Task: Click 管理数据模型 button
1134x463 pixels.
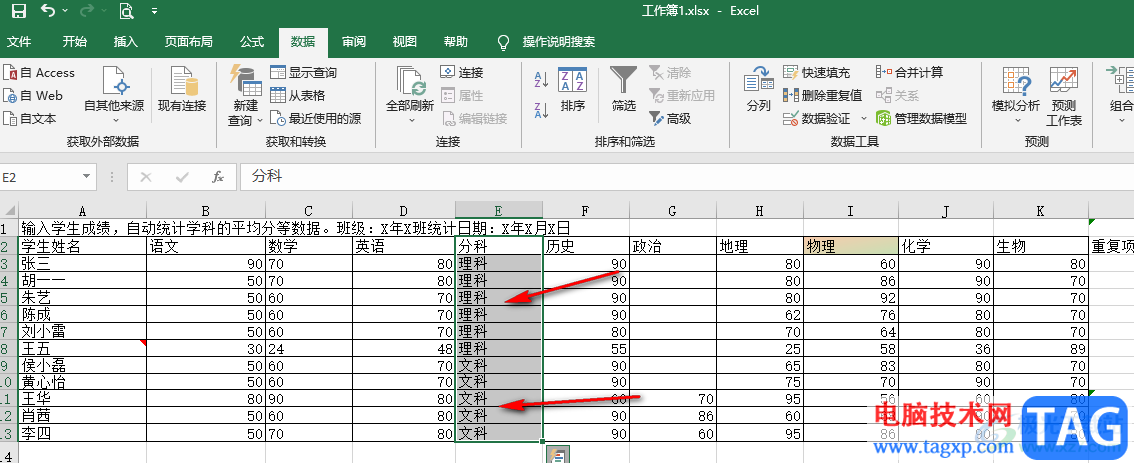Action: [921, 118]
